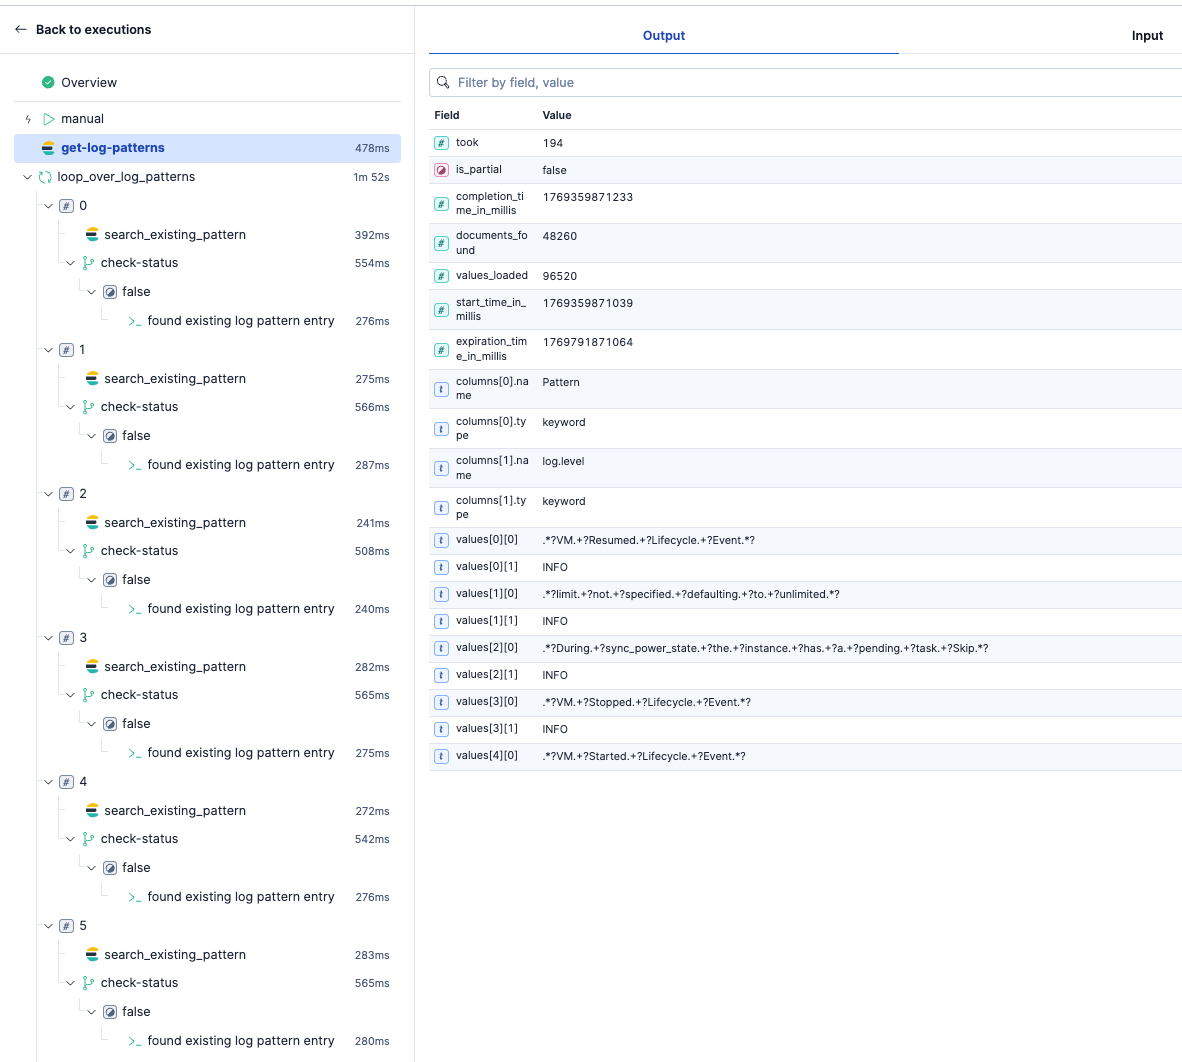Click the sync_power_state pattern value in values[2][0]
This screenshot has width=1182, height=1062.
click(x=765, y=648)
